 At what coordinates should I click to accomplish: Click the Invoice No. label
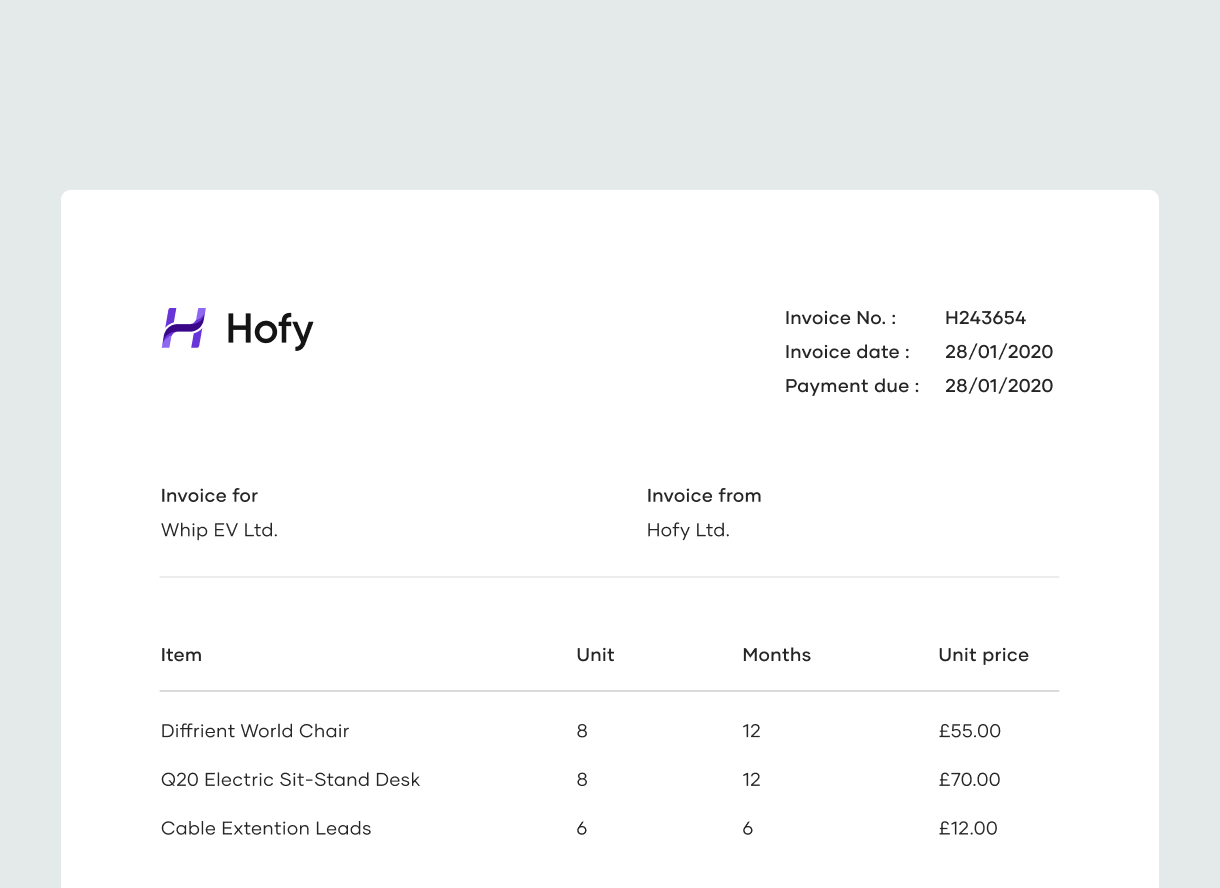click(840, 318)
